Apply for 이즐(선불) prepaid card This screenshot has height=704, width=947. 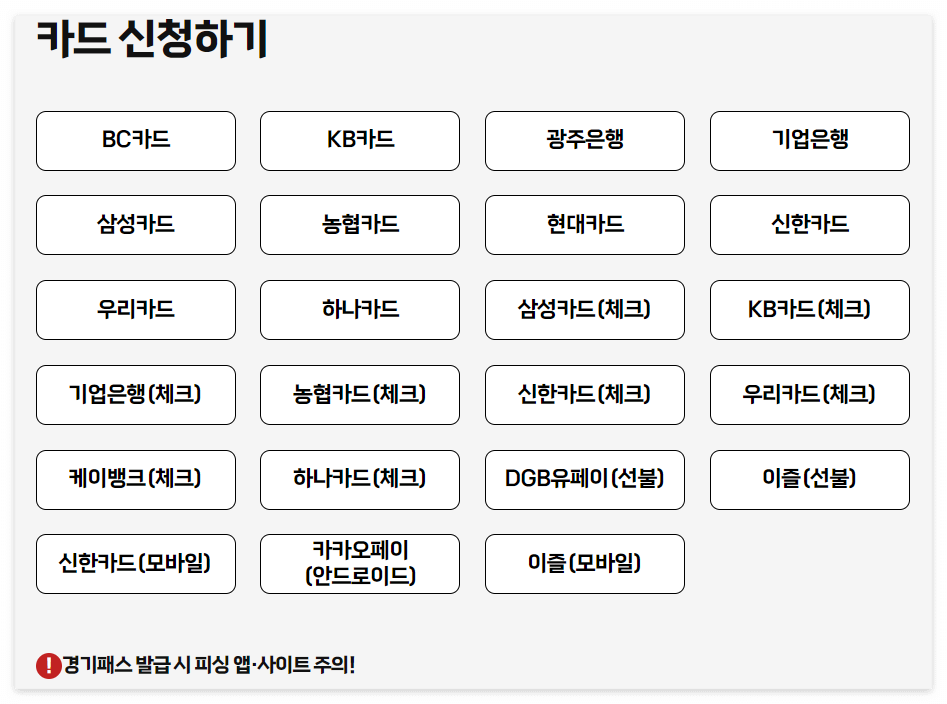pyautogui.click(x=809, y=480)
